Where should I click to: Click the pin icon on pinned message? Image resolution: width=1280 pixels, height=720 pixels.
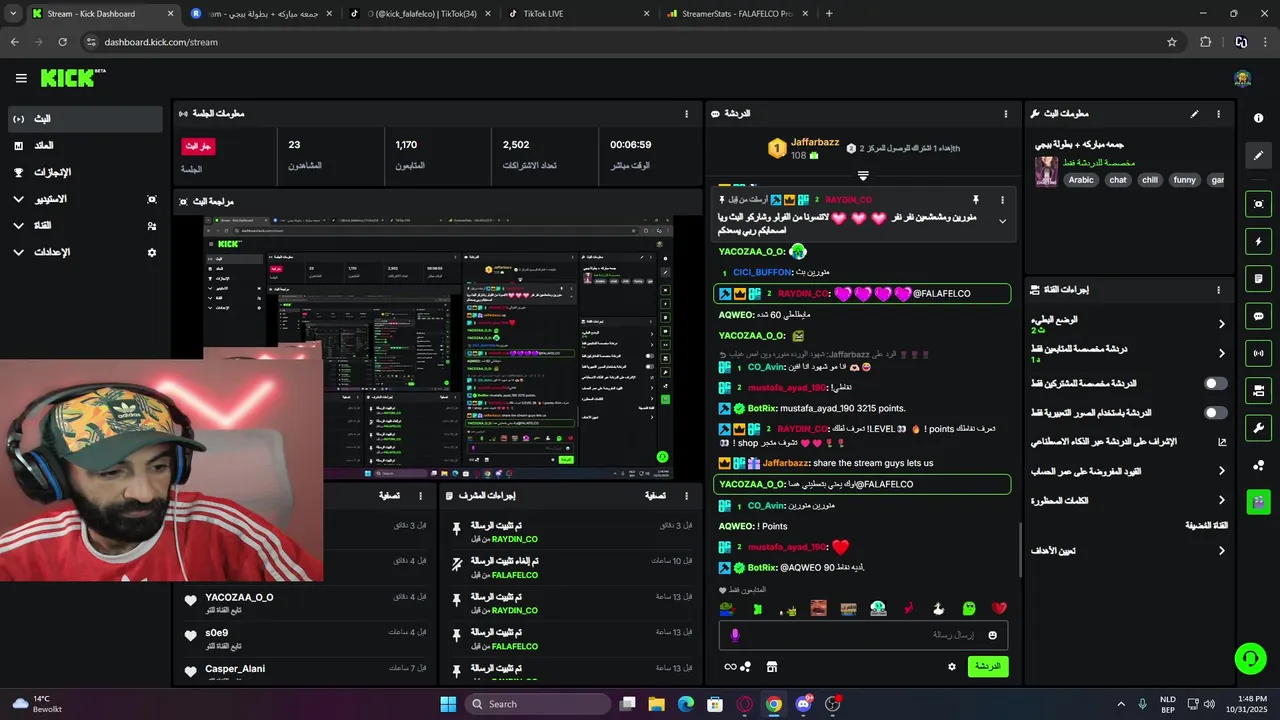(975, 200)
